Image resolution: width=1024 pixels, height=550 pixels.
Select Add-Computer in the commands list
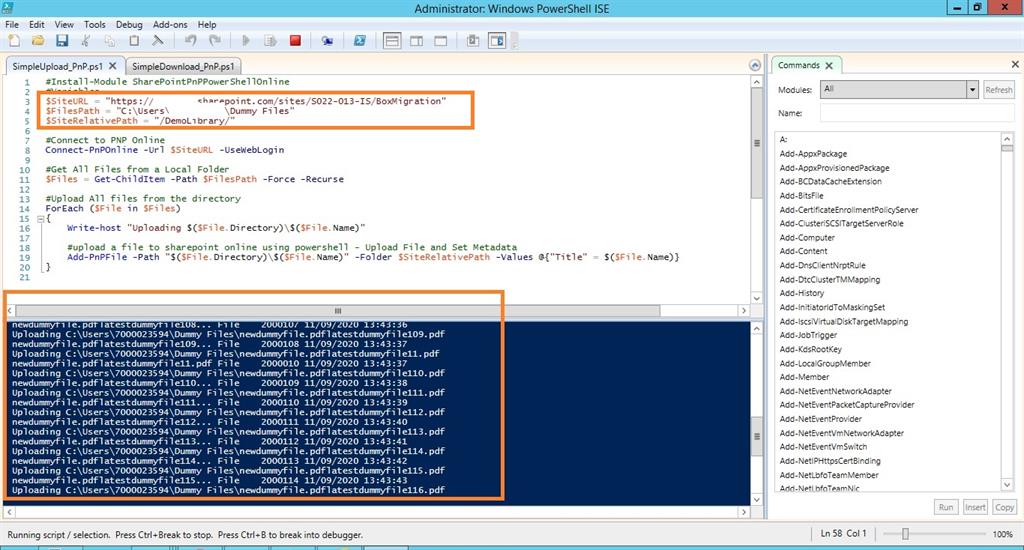807,238
